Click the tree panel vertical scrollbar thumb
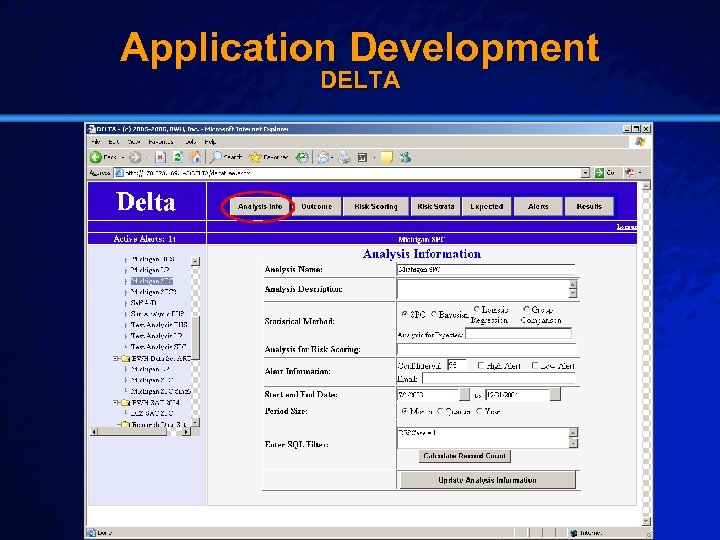 (196, 338)
